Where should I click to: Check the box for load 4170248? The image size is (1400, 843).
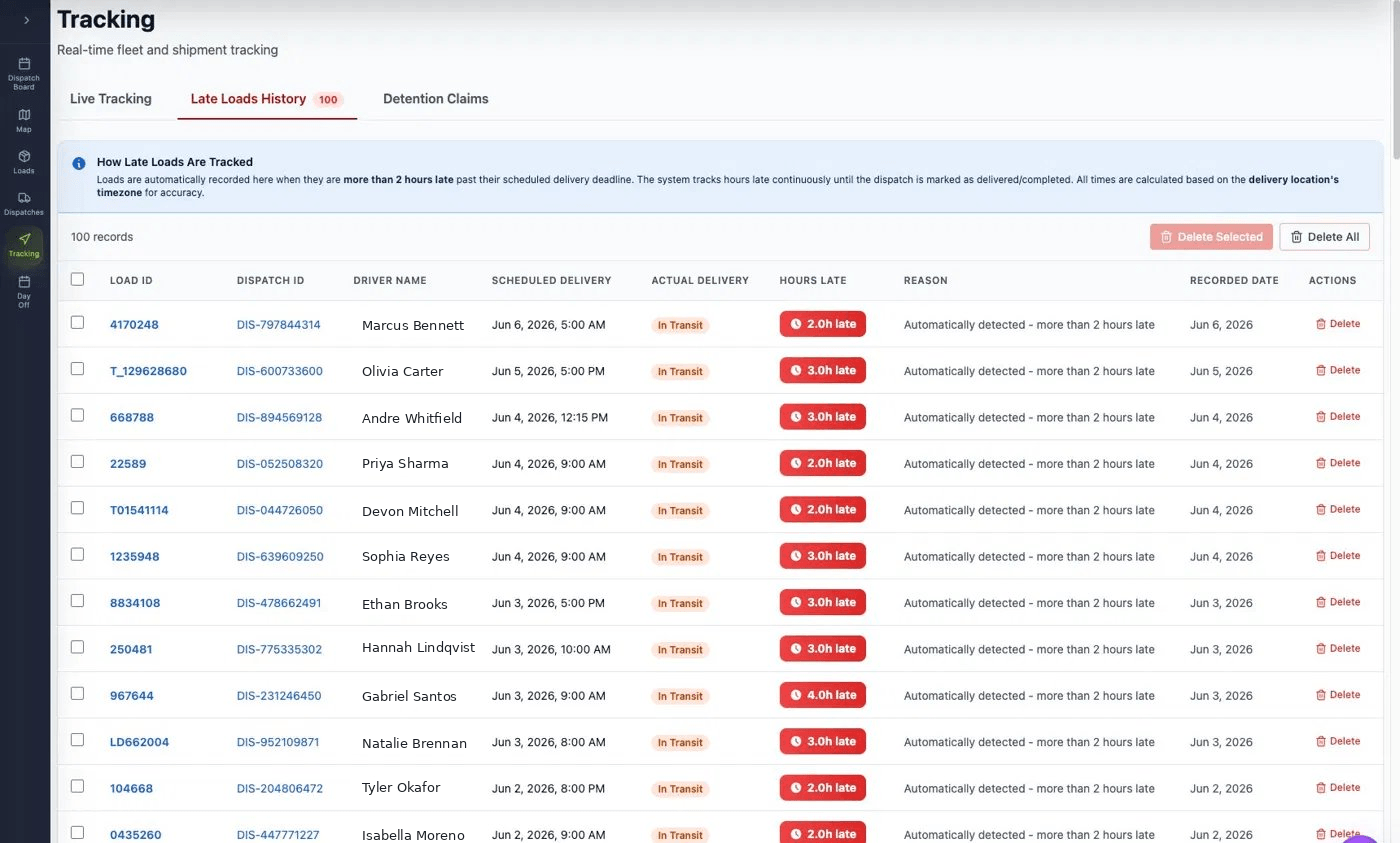click(78, 323)
